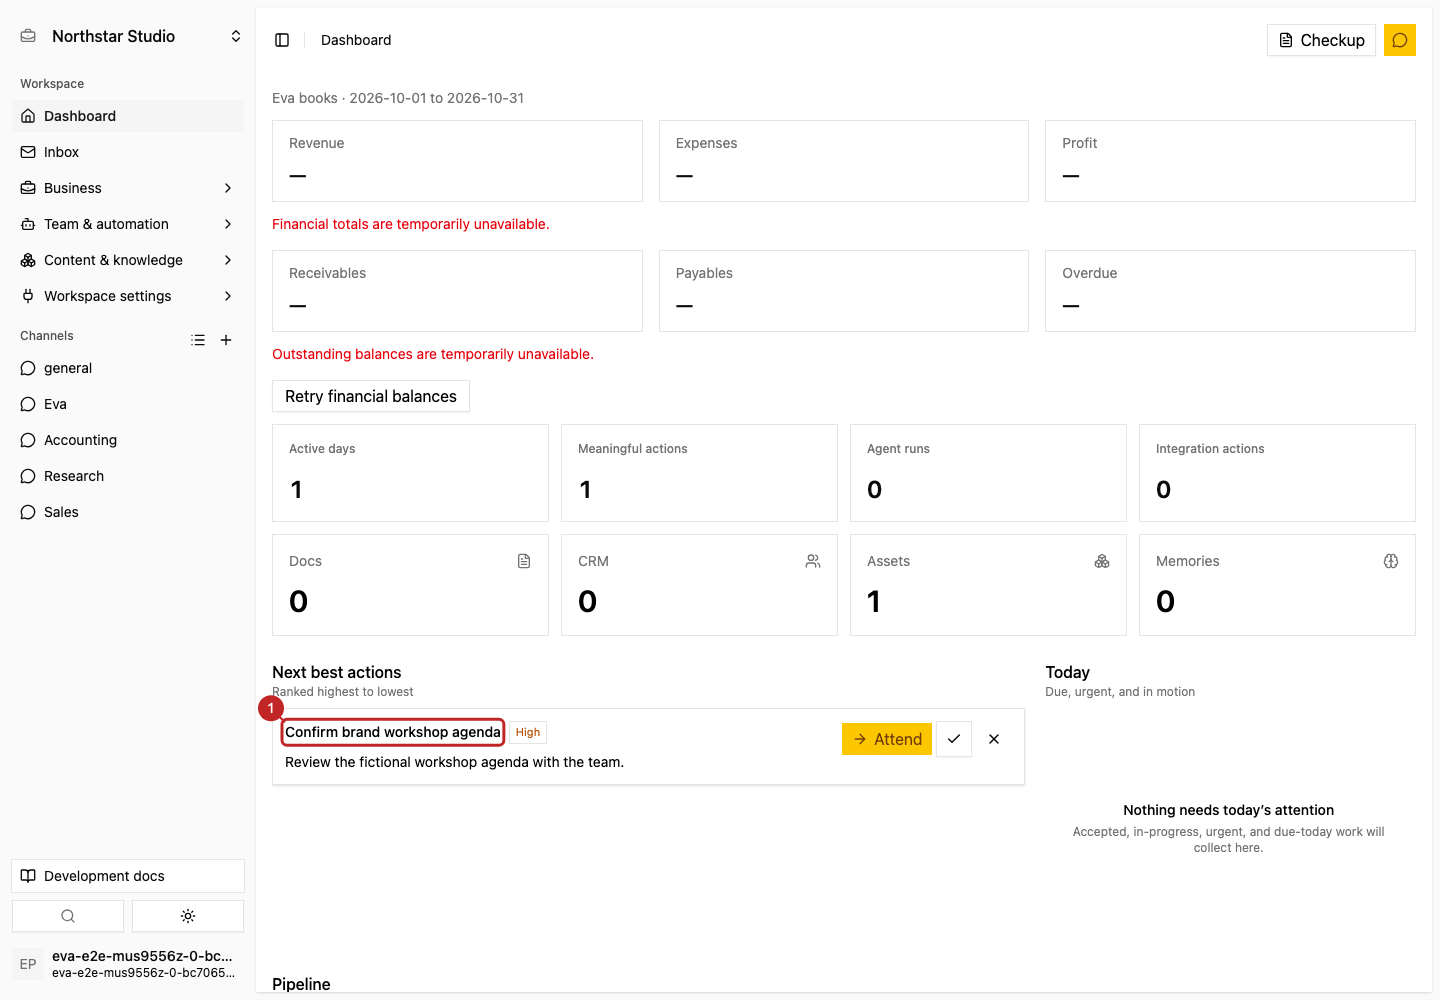Open the yellow chat bubble icon
The image size is (1440, 1000).
(x=1400, y=40)
